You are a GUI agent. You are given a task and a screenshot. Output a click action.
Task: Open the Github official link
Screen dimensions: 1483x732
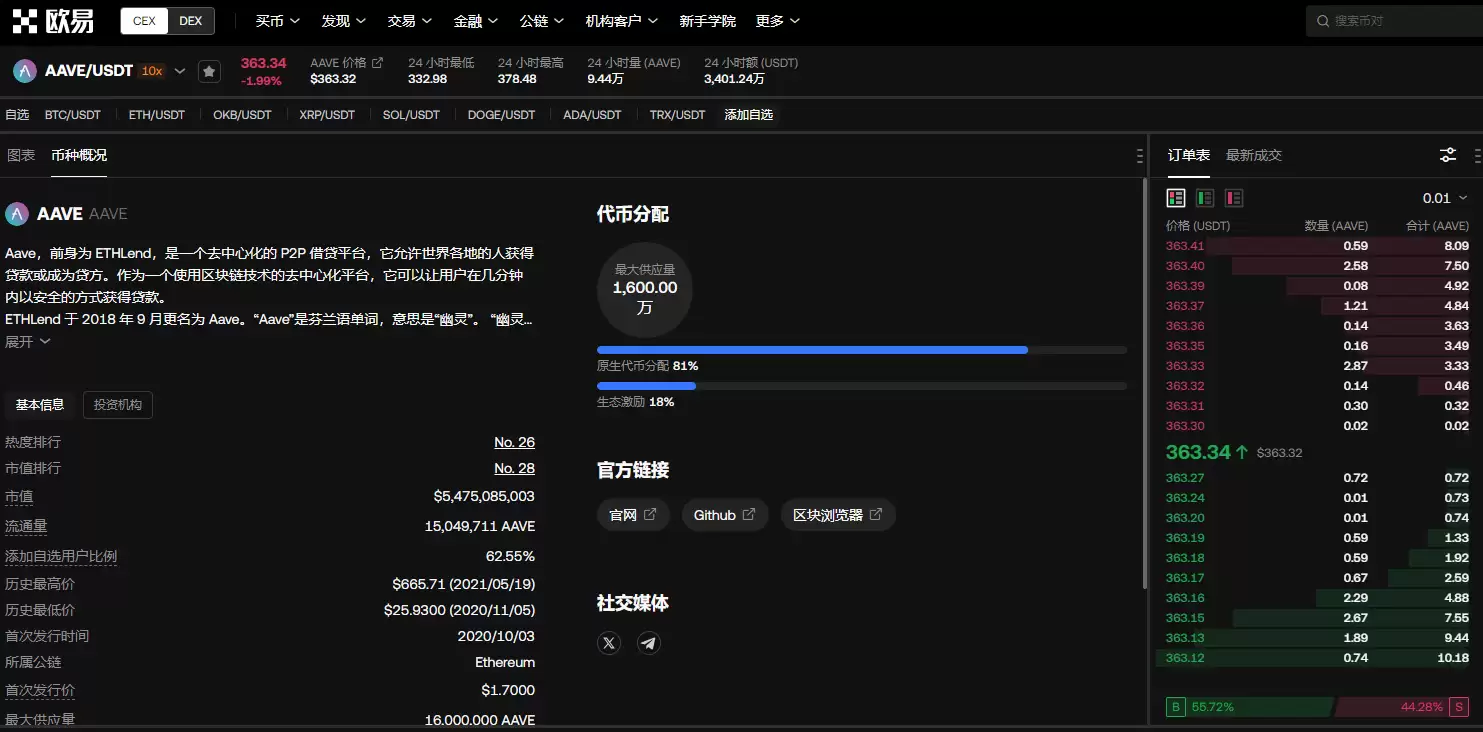click(x=725, y=515)
